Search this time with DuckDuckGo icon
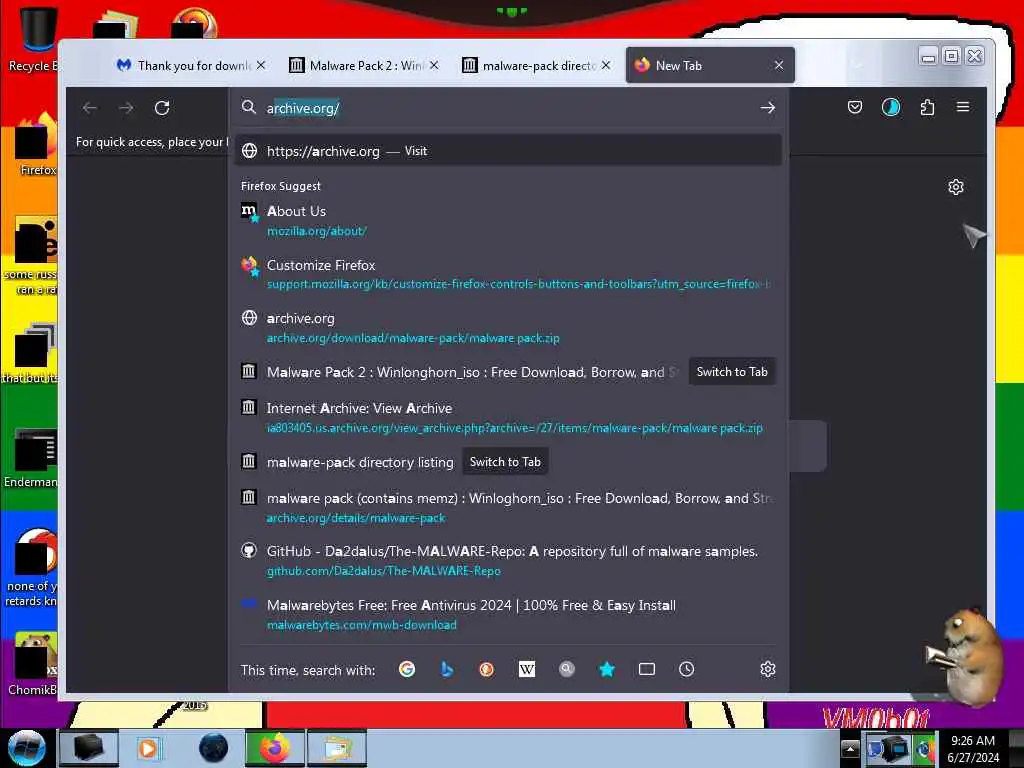 click(487, 669)
